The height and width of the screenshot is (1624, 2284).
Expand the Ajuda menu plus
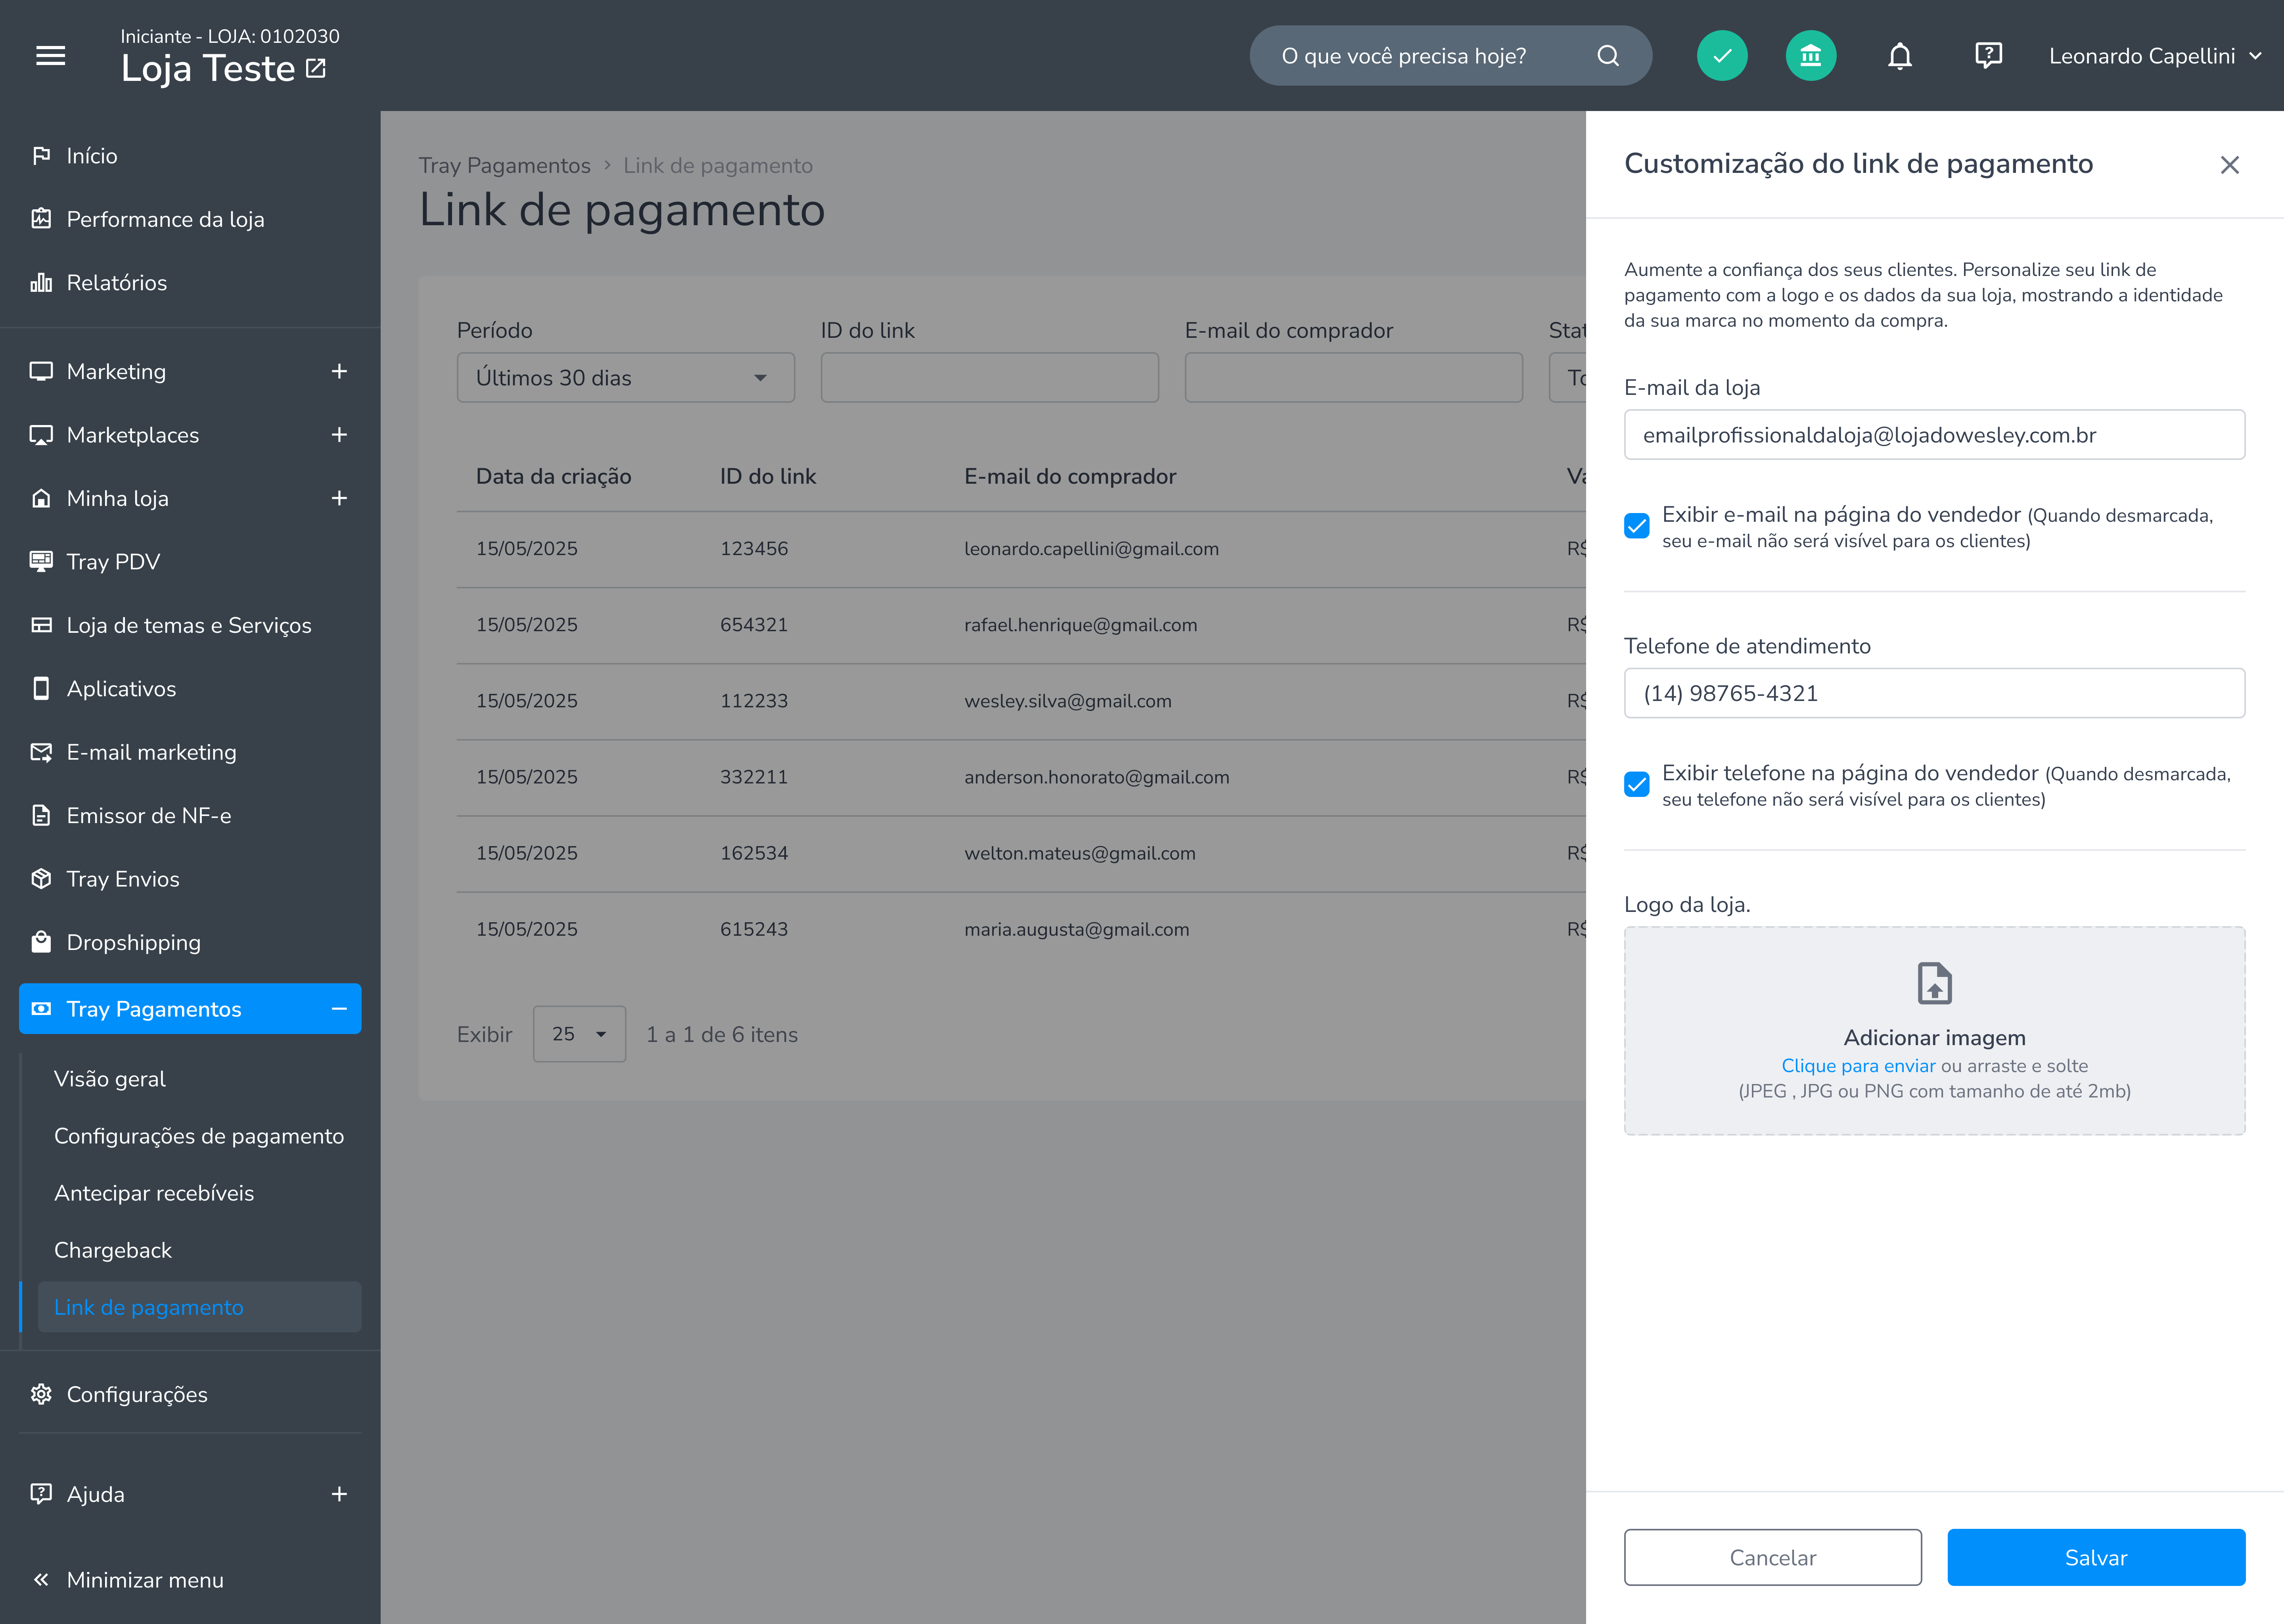pos(339,1494)
